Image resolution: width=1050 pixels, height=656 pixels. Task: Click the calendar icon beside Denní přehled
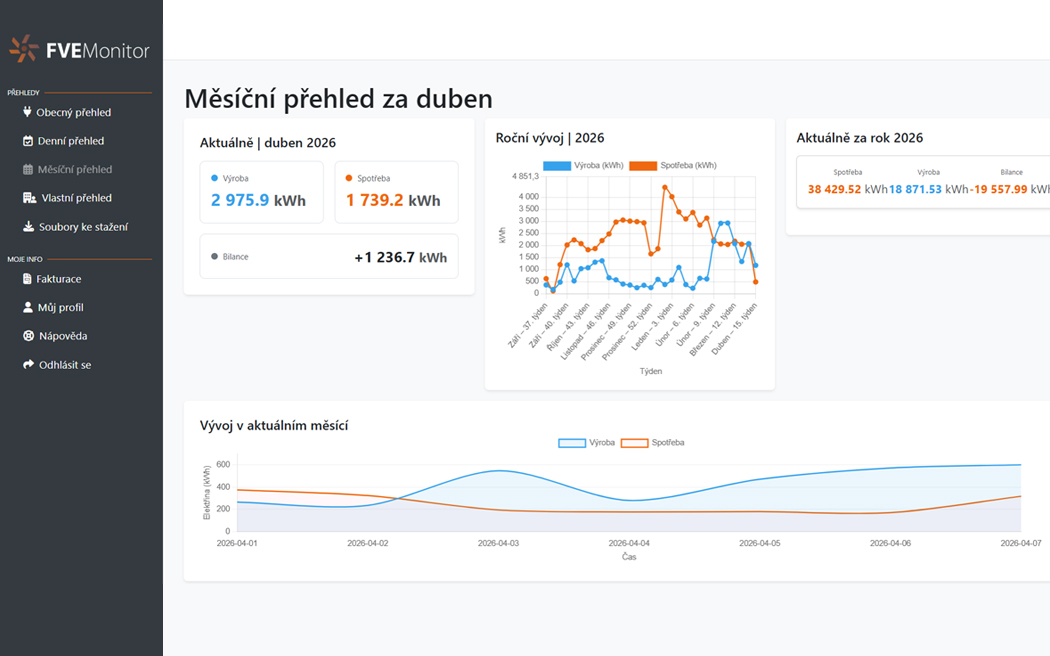pos(28,141)
